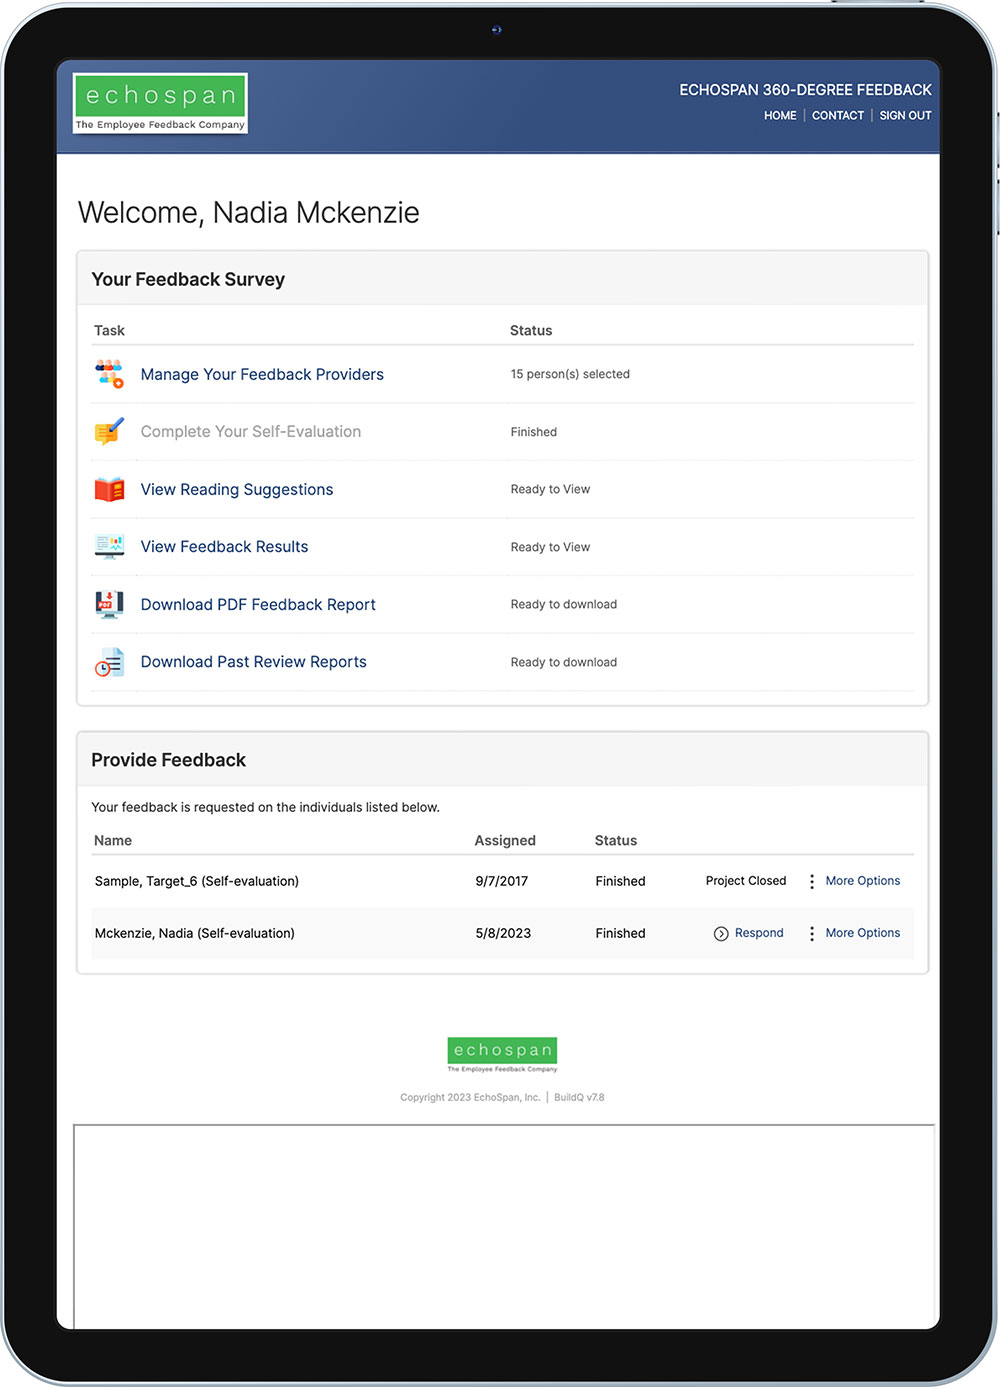1000x1387 pixels.
Task: Click the 'Your Feedback Survey' panel heading
Action: point(188,279)
